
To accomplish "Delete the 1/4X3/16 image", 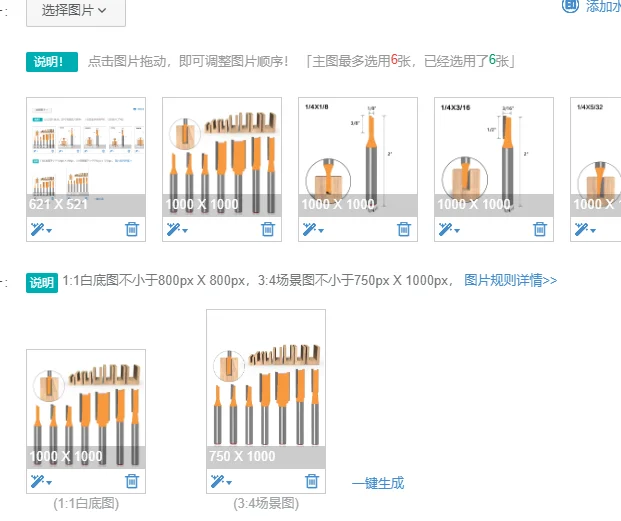I will click(x=540, y=229).
